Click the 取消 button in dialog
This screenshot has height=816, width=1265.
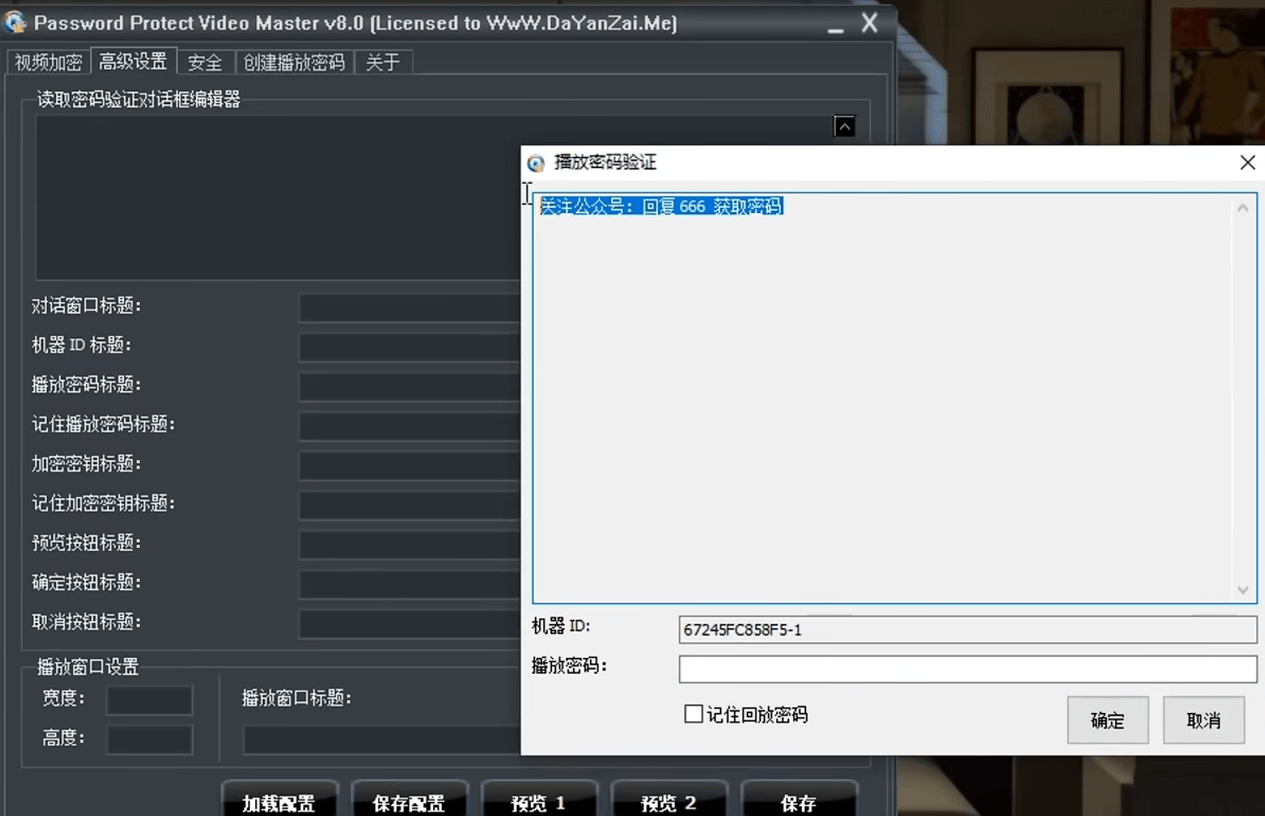1203,720
